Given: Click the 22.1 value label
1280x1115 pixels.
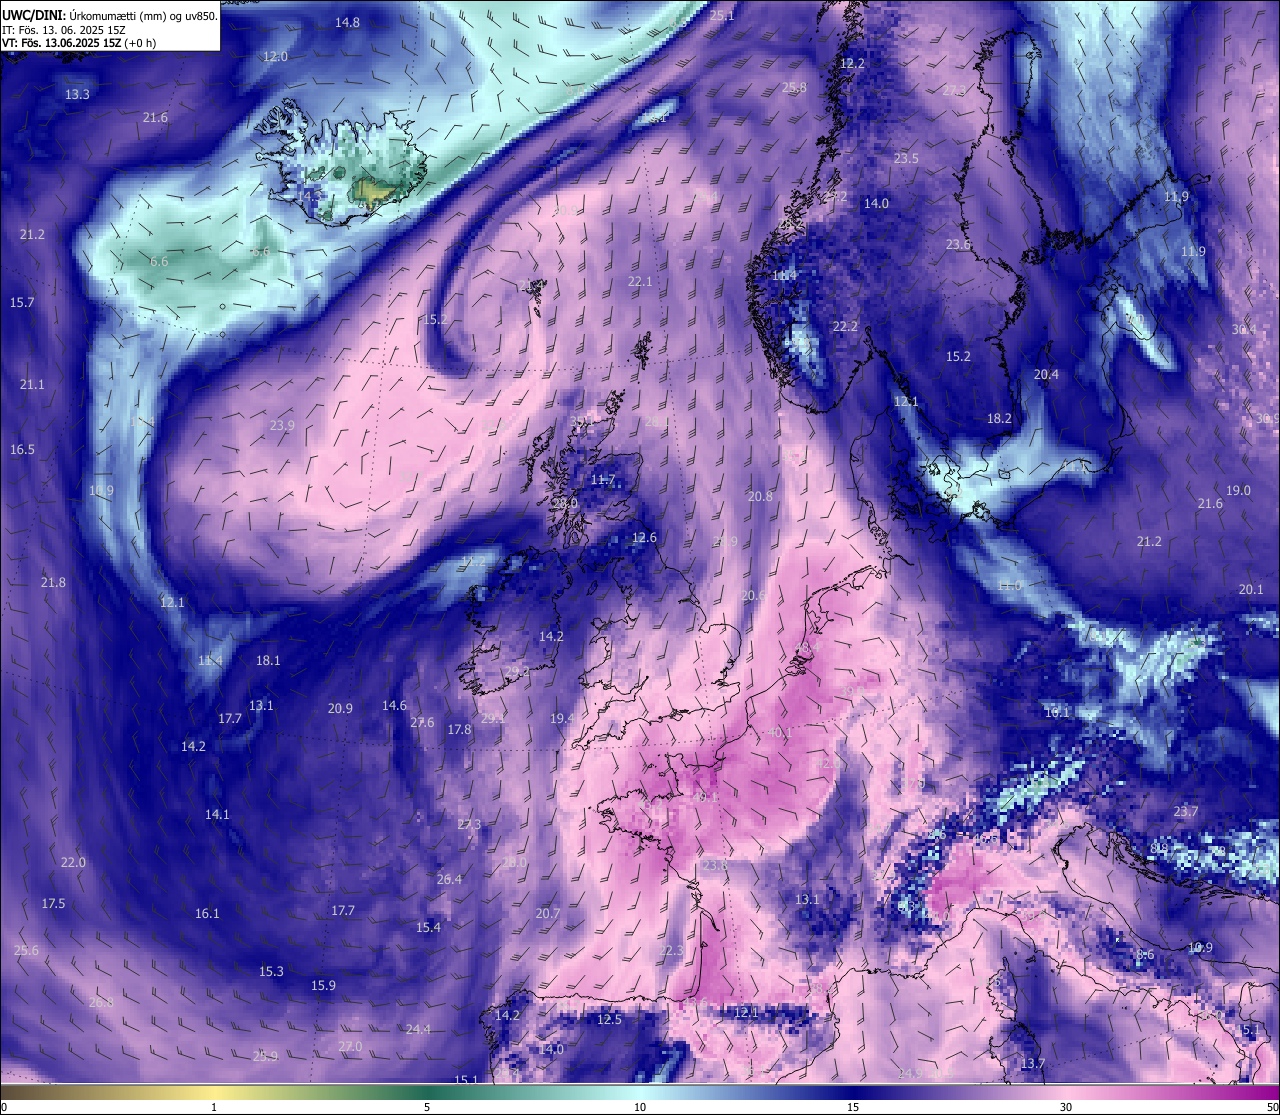Looking at the screenshot, I should point(639,281).
